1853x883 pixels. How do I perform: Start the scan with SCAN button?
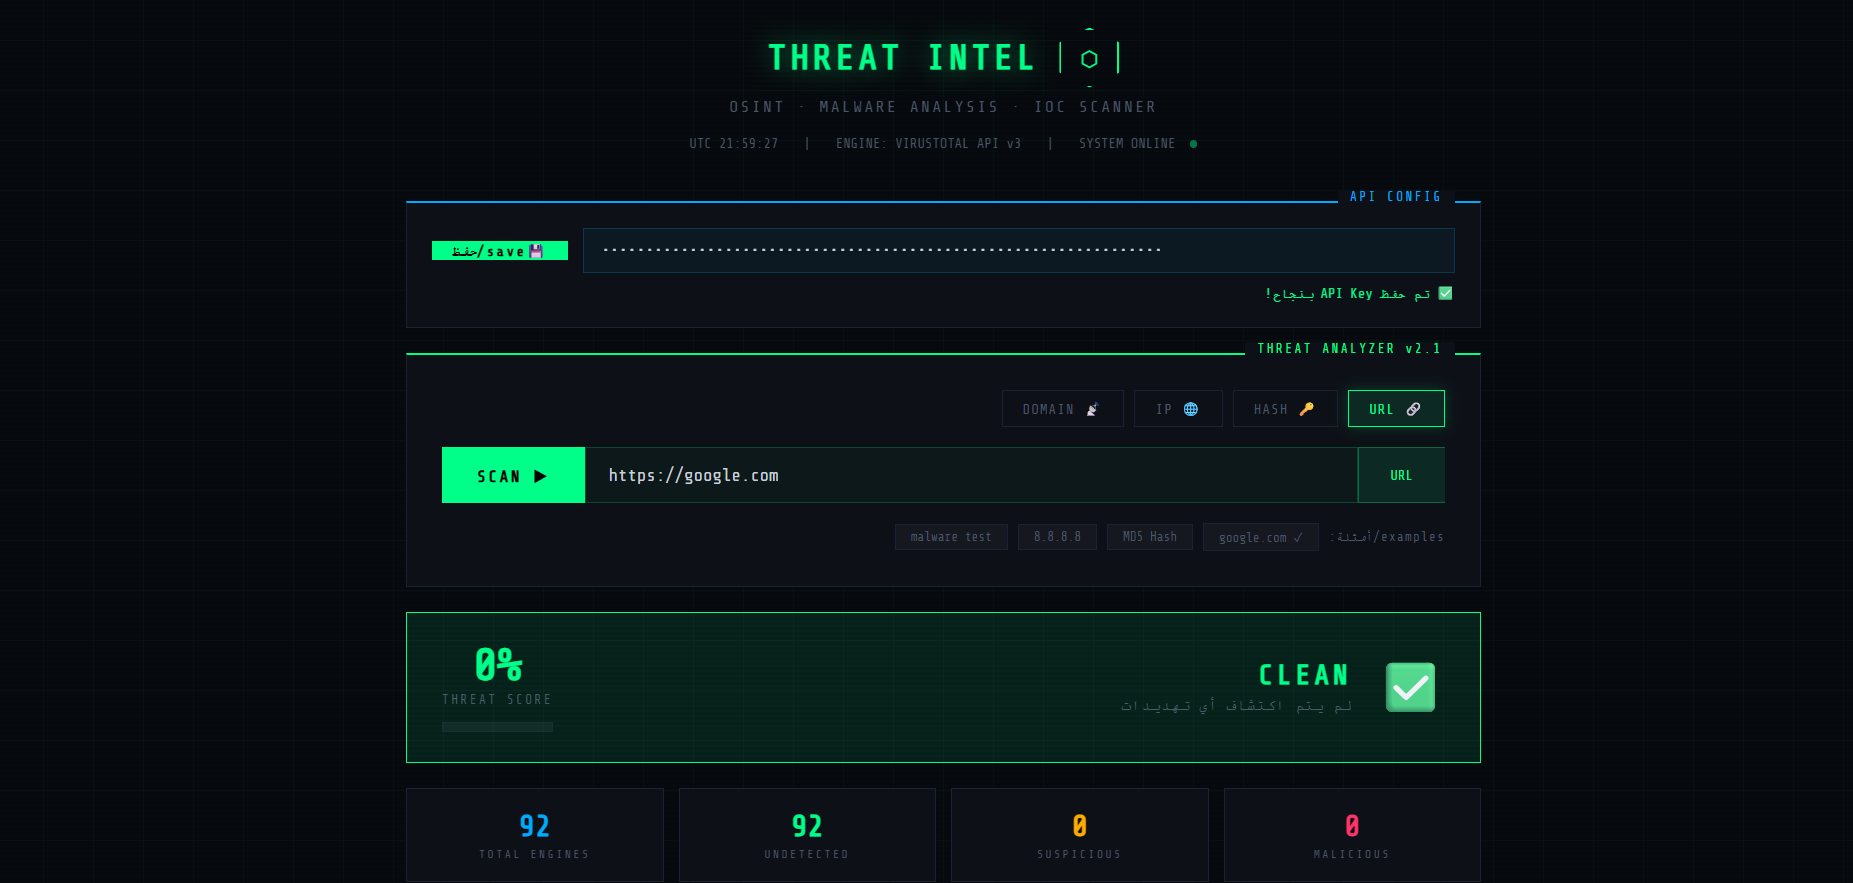tap(513, 475)
